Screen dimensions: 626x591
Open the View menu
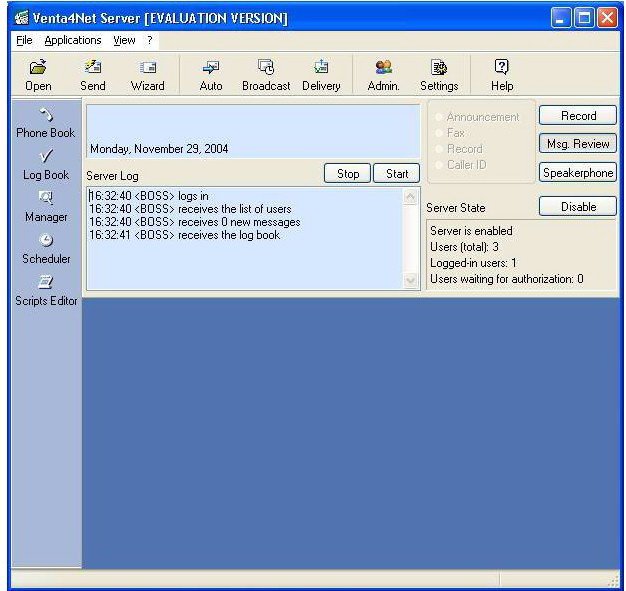124,40
